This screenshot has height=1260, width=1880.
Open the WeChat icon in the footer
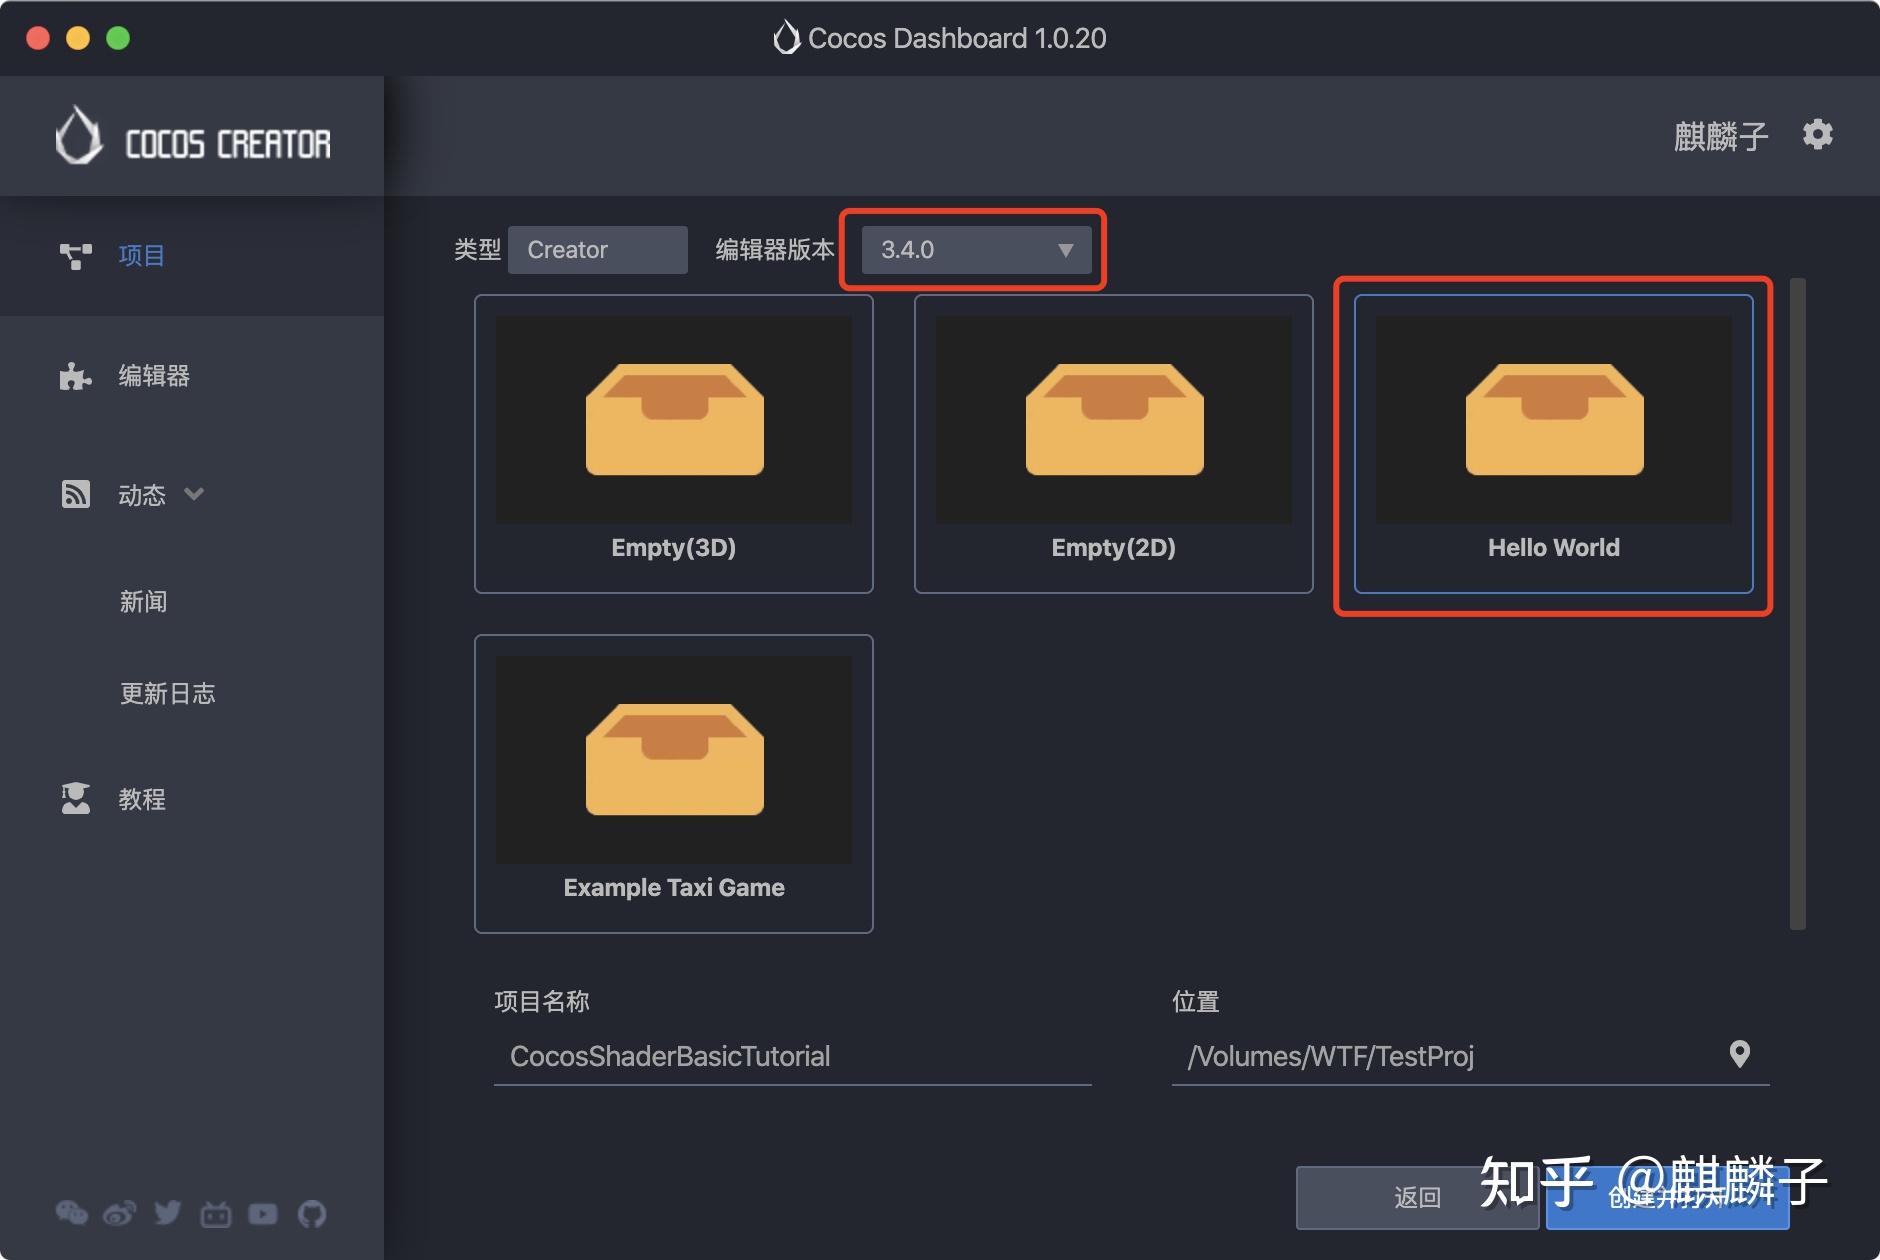pos(71,1212)
